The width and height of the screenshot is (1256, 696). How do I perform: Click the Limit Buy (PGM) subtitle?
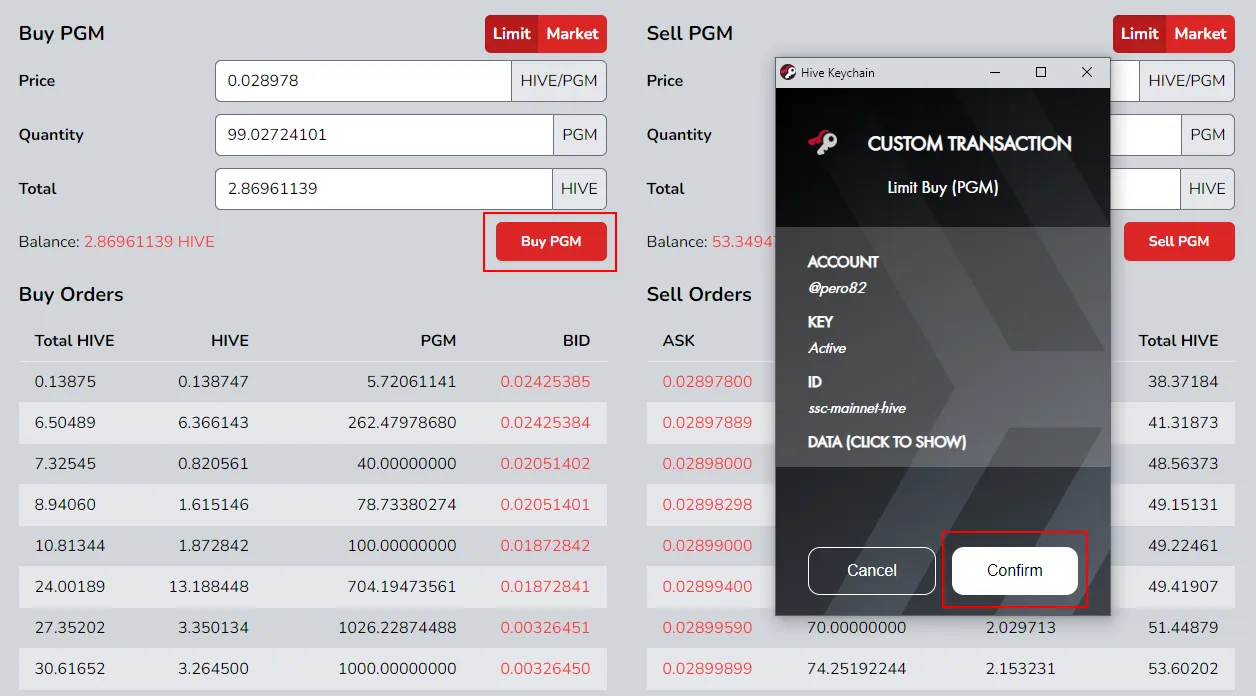pyautogui.click(x=943, y=187)
